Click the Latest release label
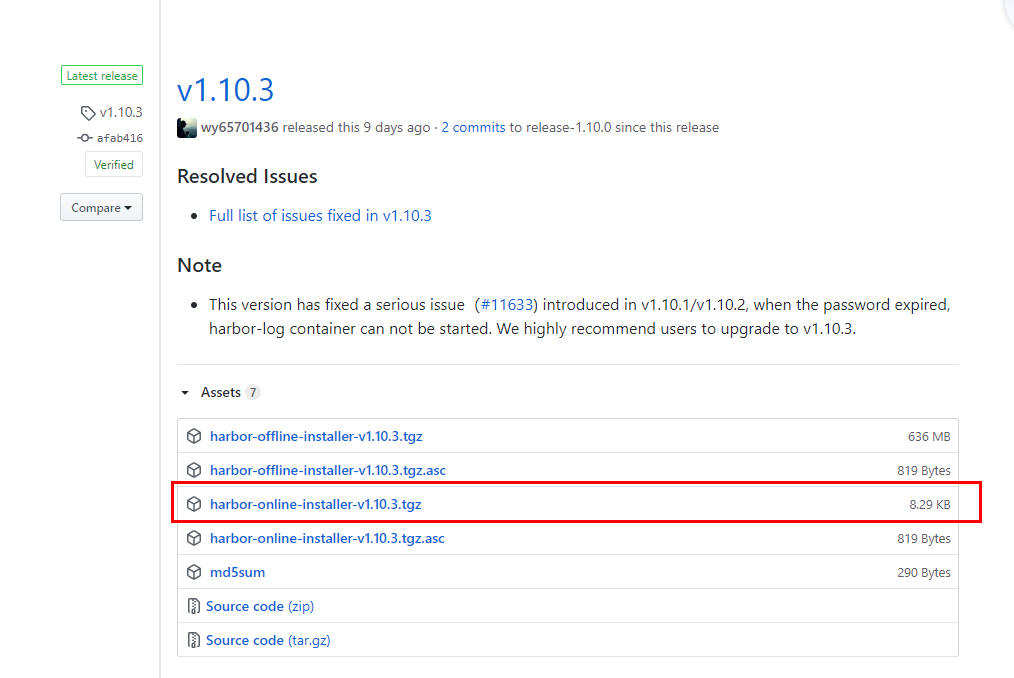This screenshot has width=1014, height=678. pyautogui.click(x=102, y=76)
